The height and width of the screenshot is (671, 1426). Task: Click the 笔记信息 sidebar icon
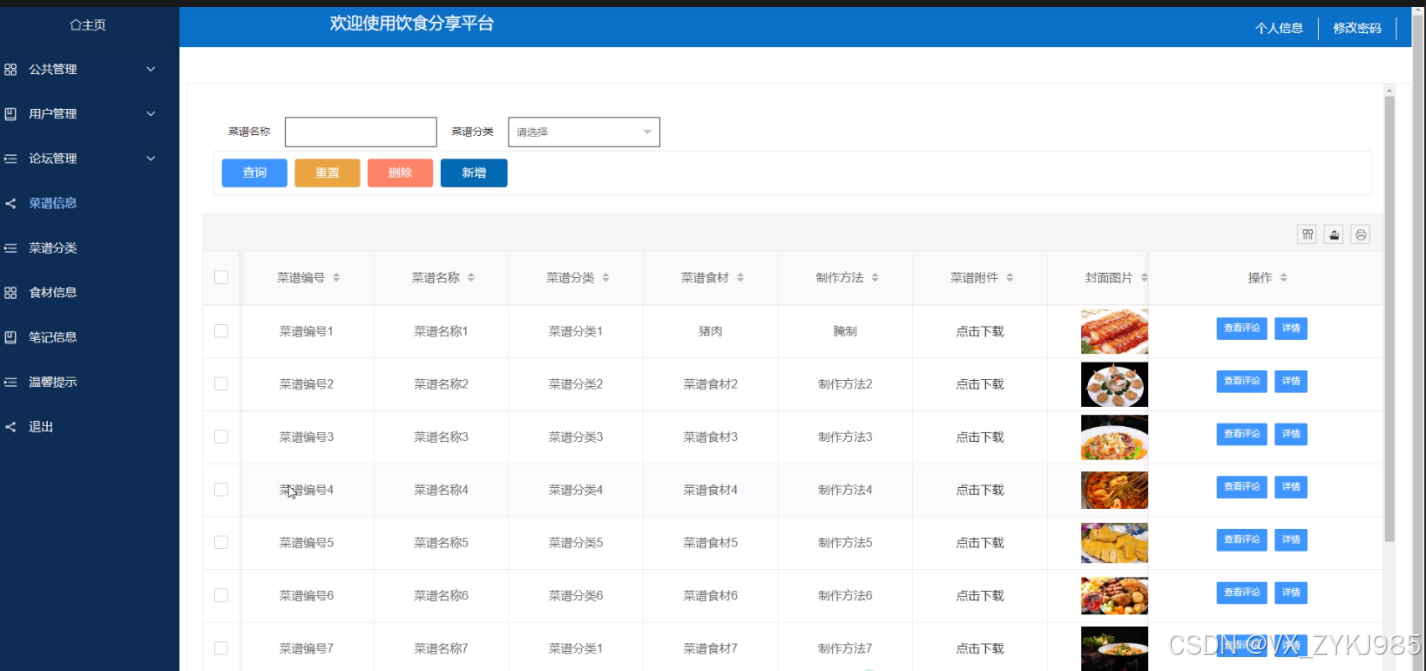point(10,337)
